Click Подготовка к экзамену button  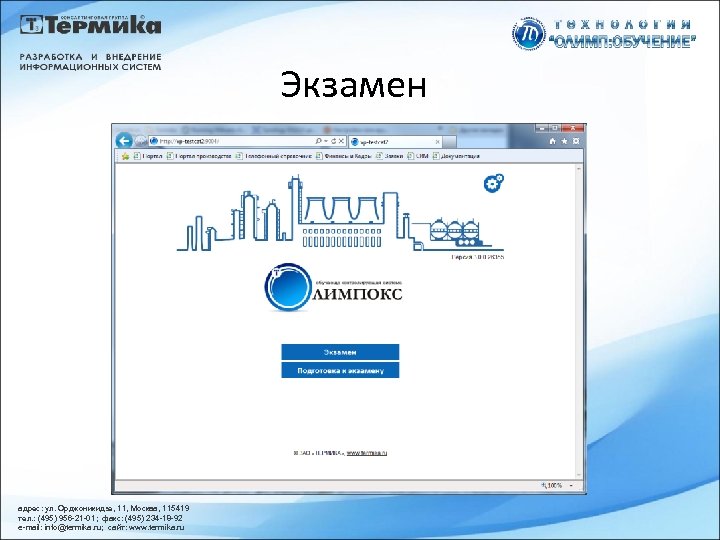(340, 371)
